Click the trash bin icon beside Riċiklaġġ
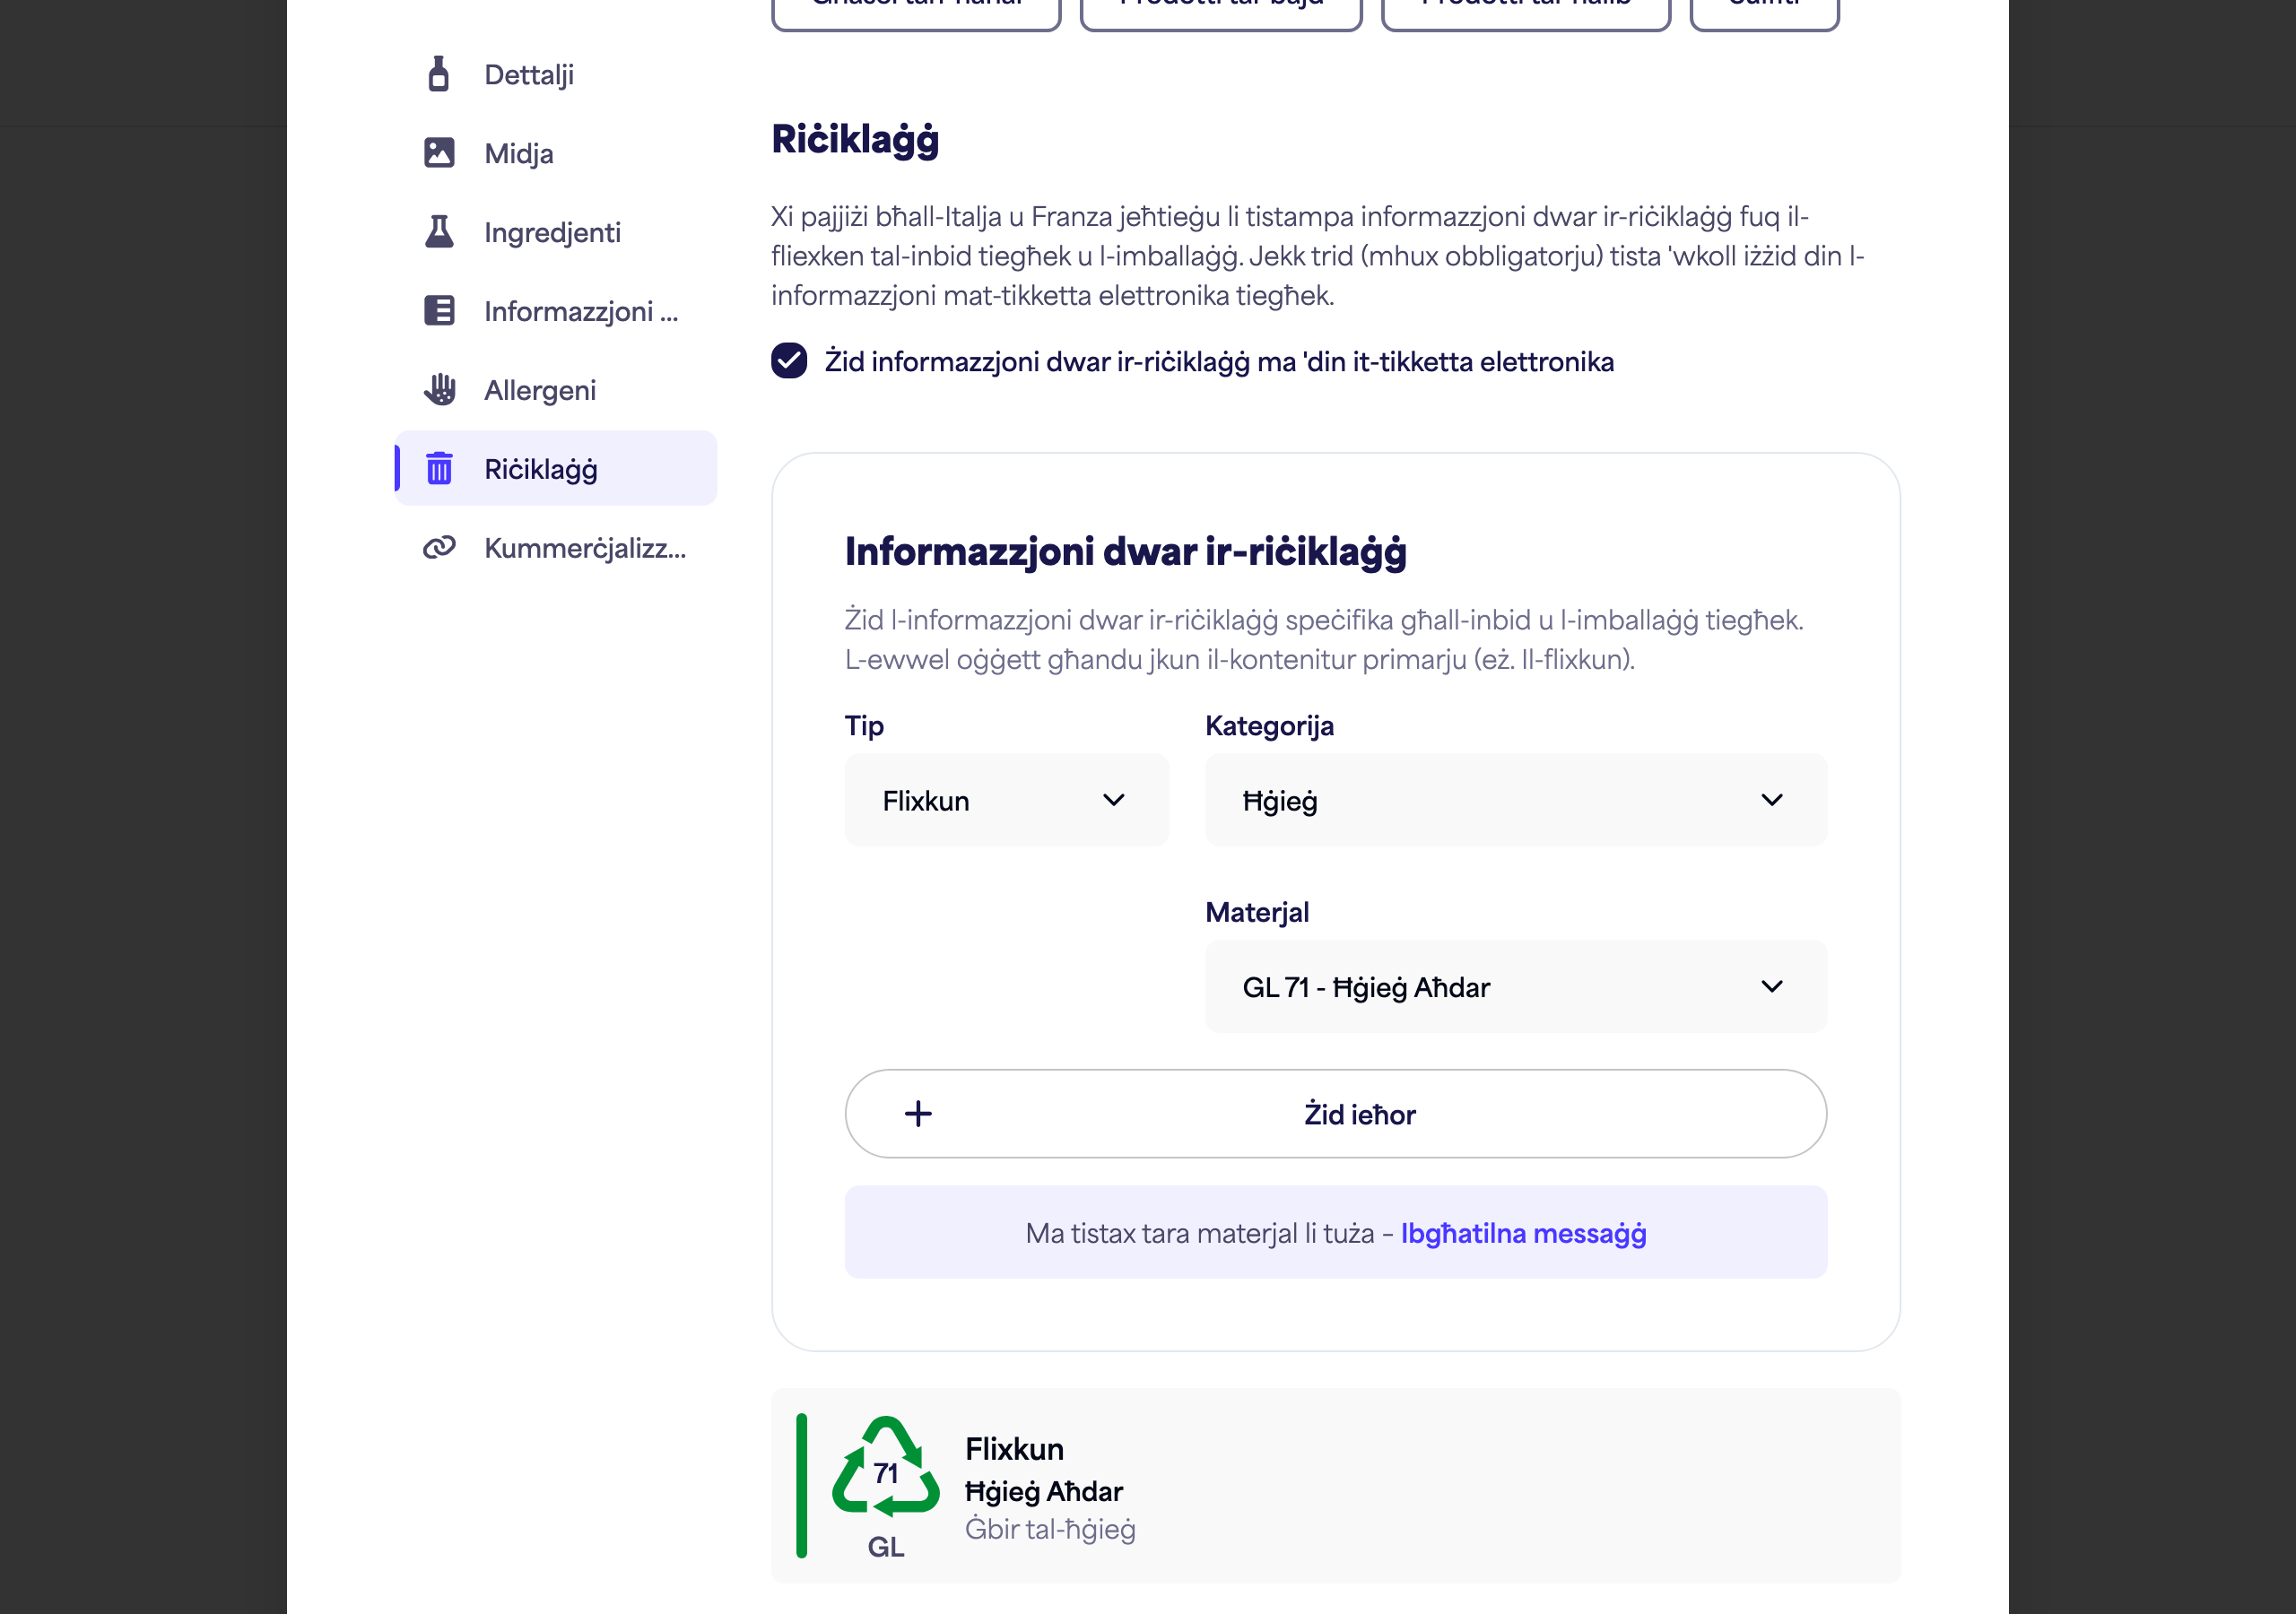The width and height of the screenshot is (2296, 1614). click(438, 468)
